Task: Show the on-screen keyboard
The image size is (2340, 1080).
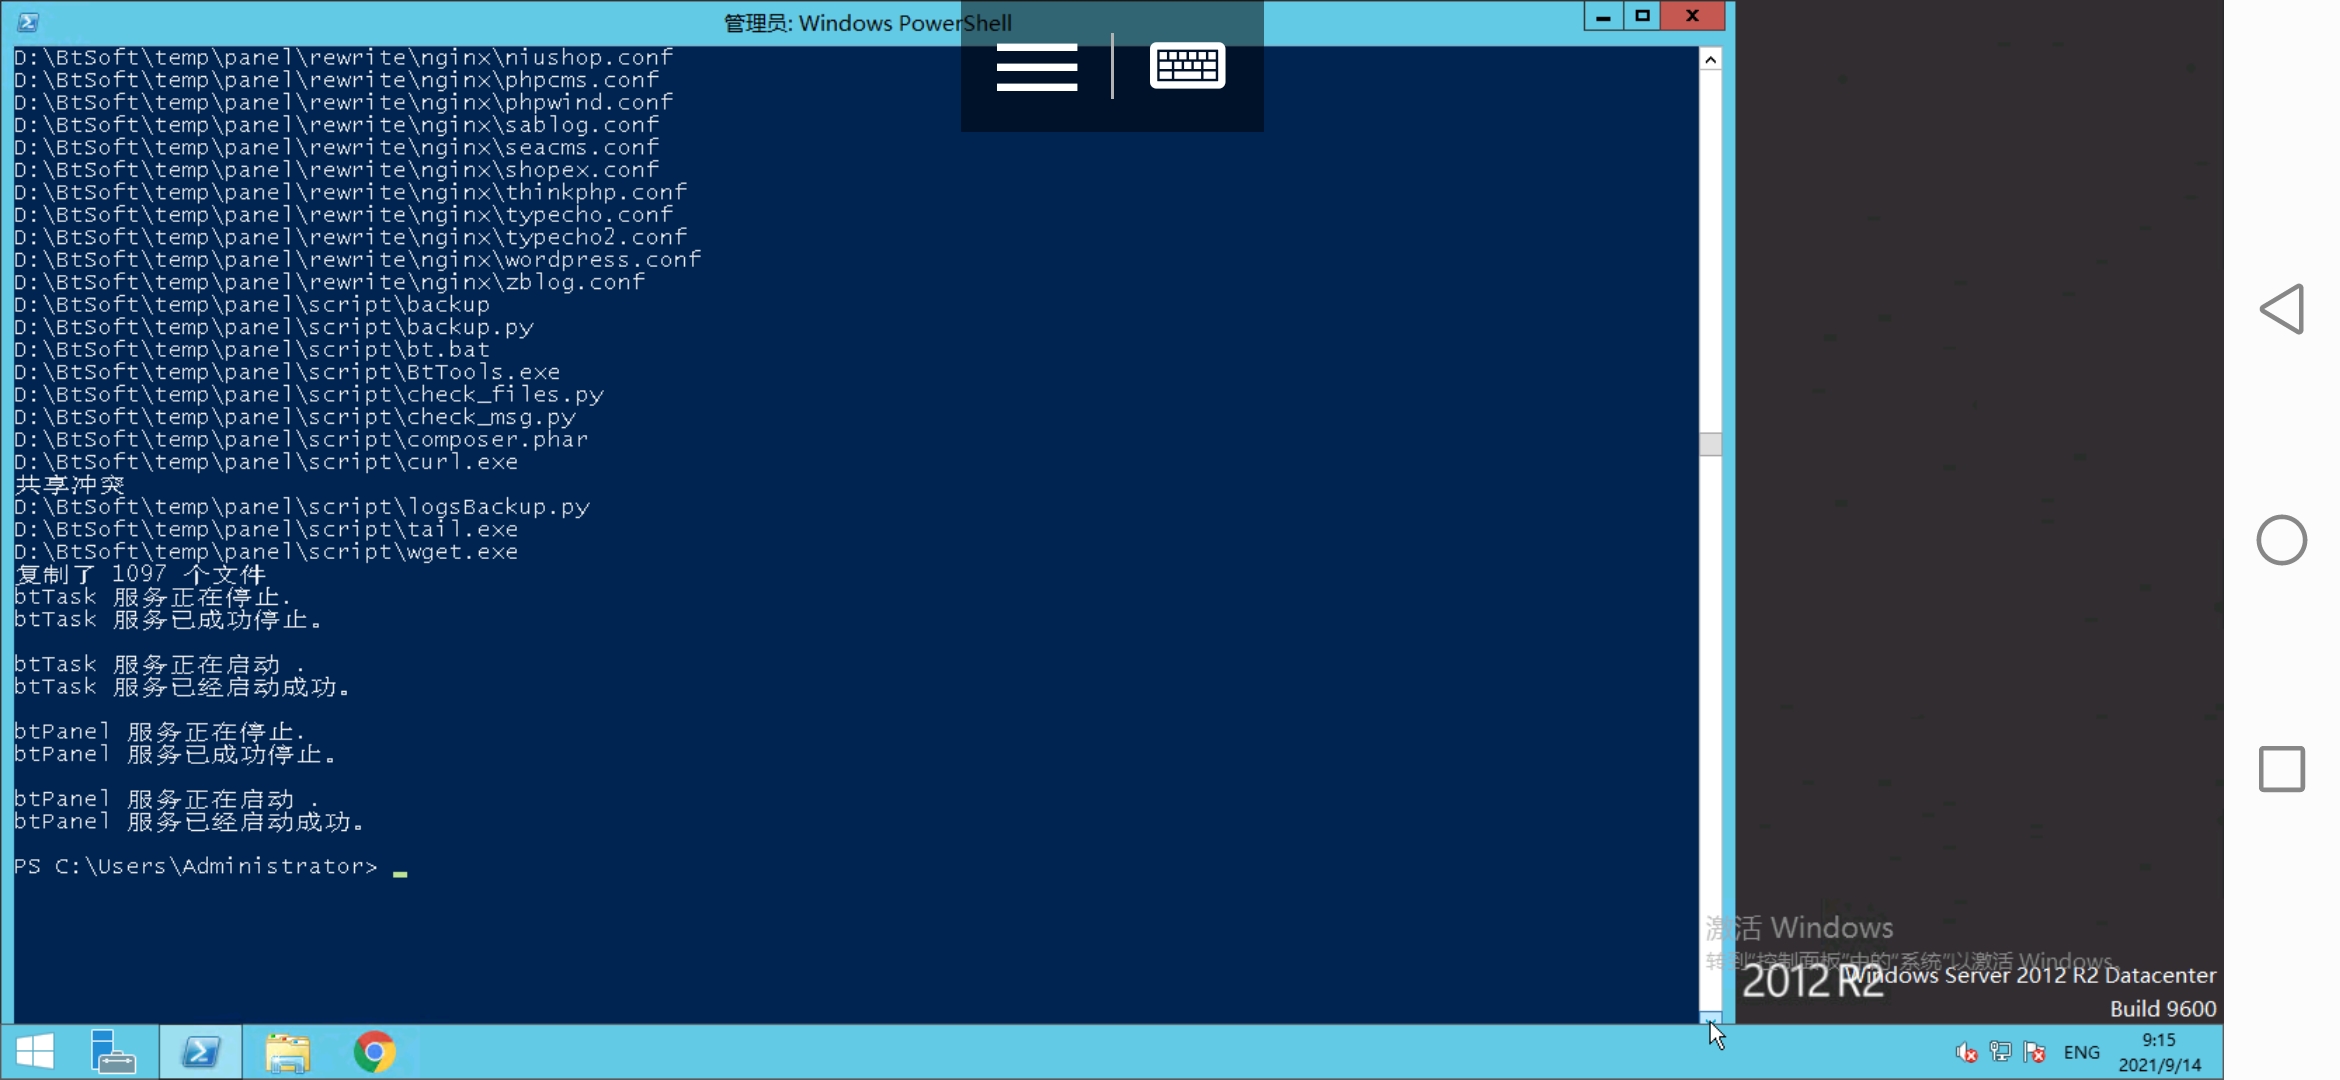Action: click(x=1187, y=66)
